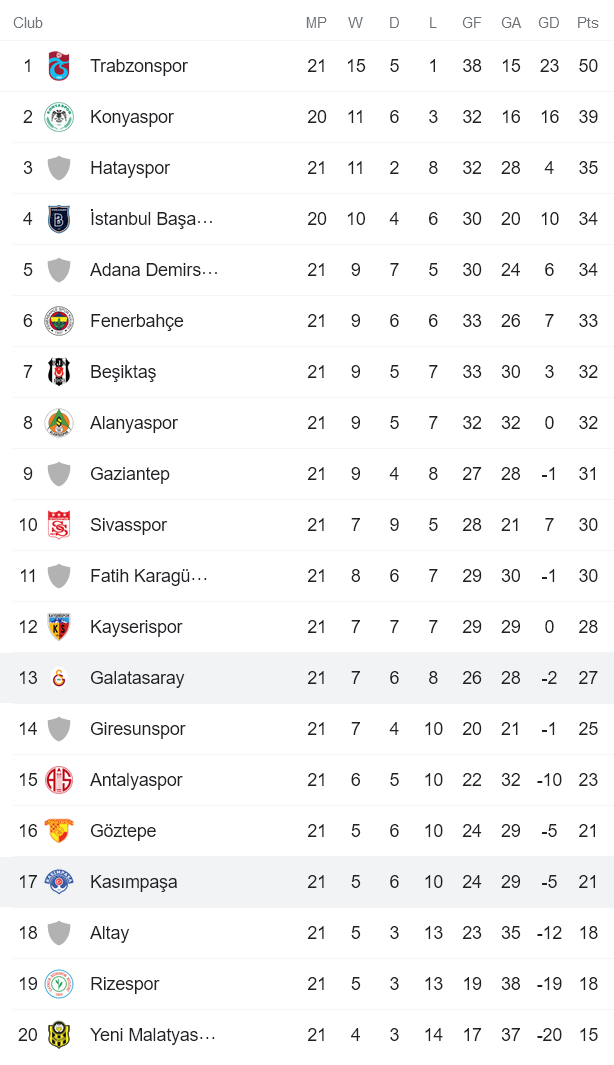Viewport: 614px width, 1065px height.
Task: Select the Konyaspor badge icon
Action: 60,117
